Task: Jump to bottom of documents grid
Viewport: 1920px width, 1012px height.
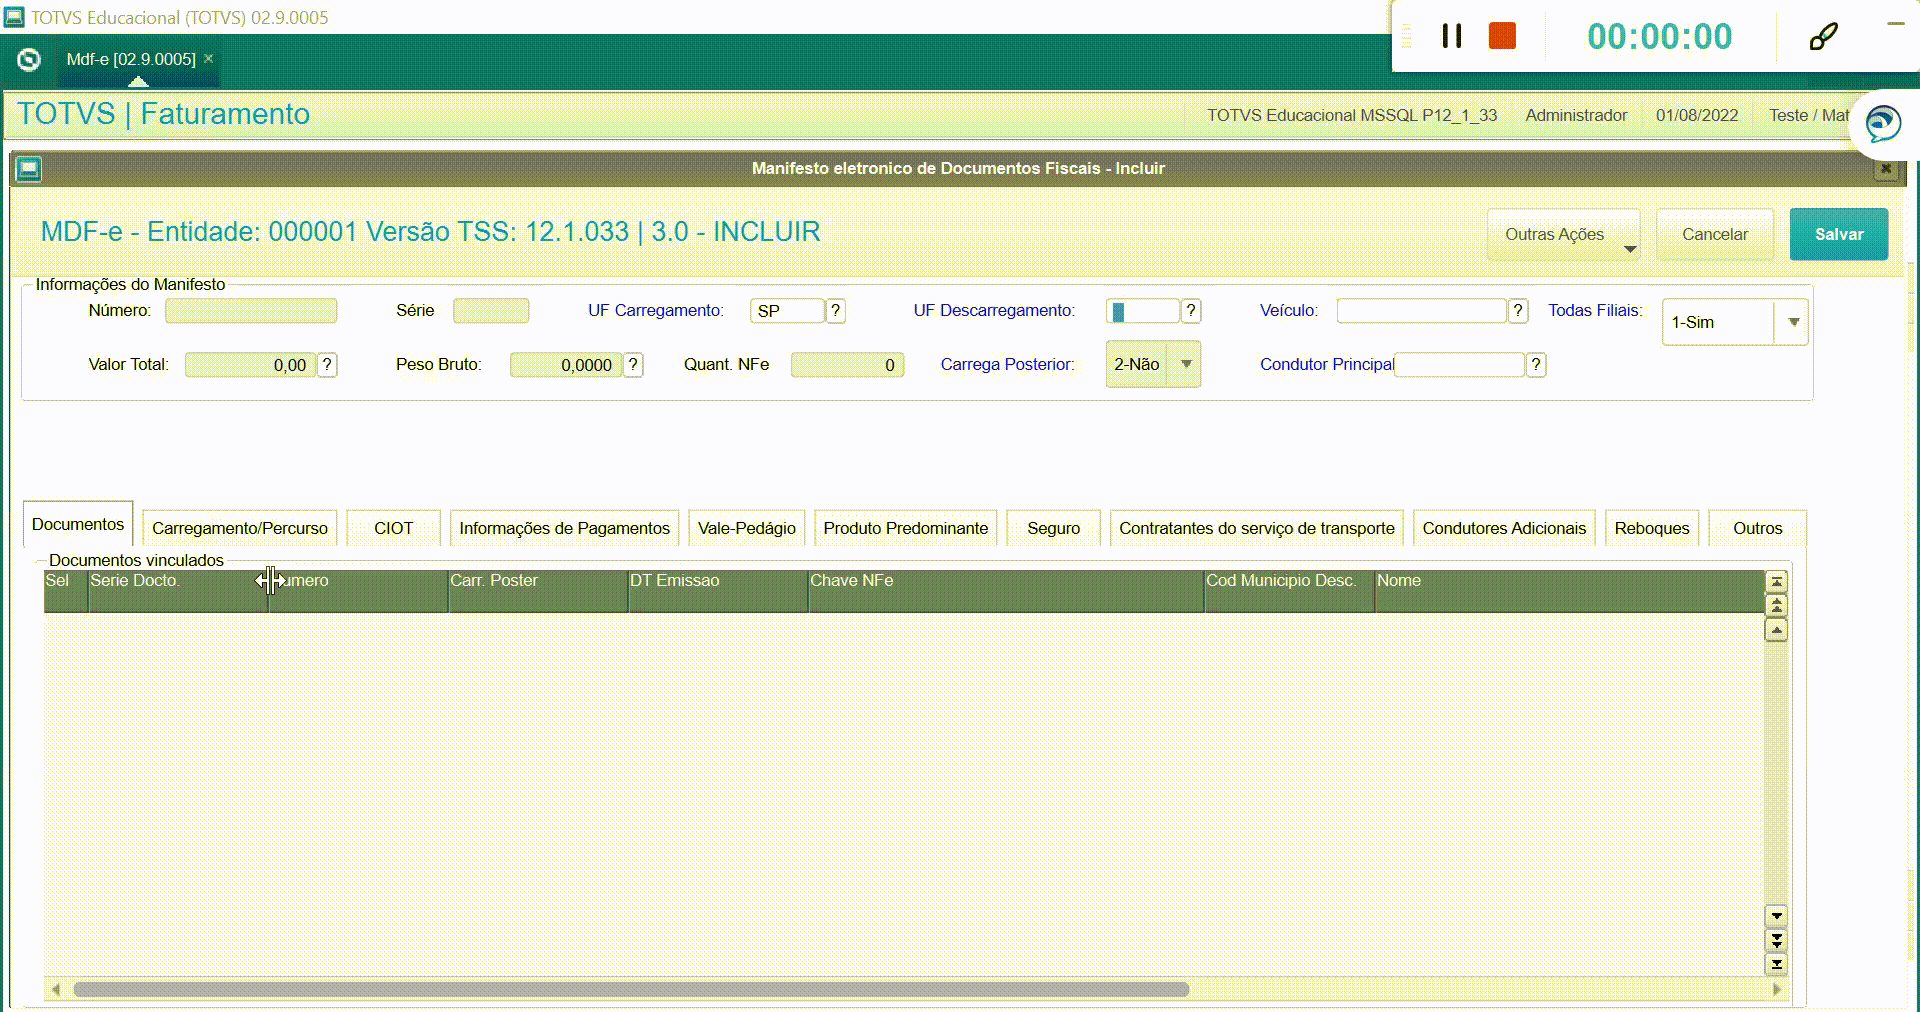Action: (1776, 964)
